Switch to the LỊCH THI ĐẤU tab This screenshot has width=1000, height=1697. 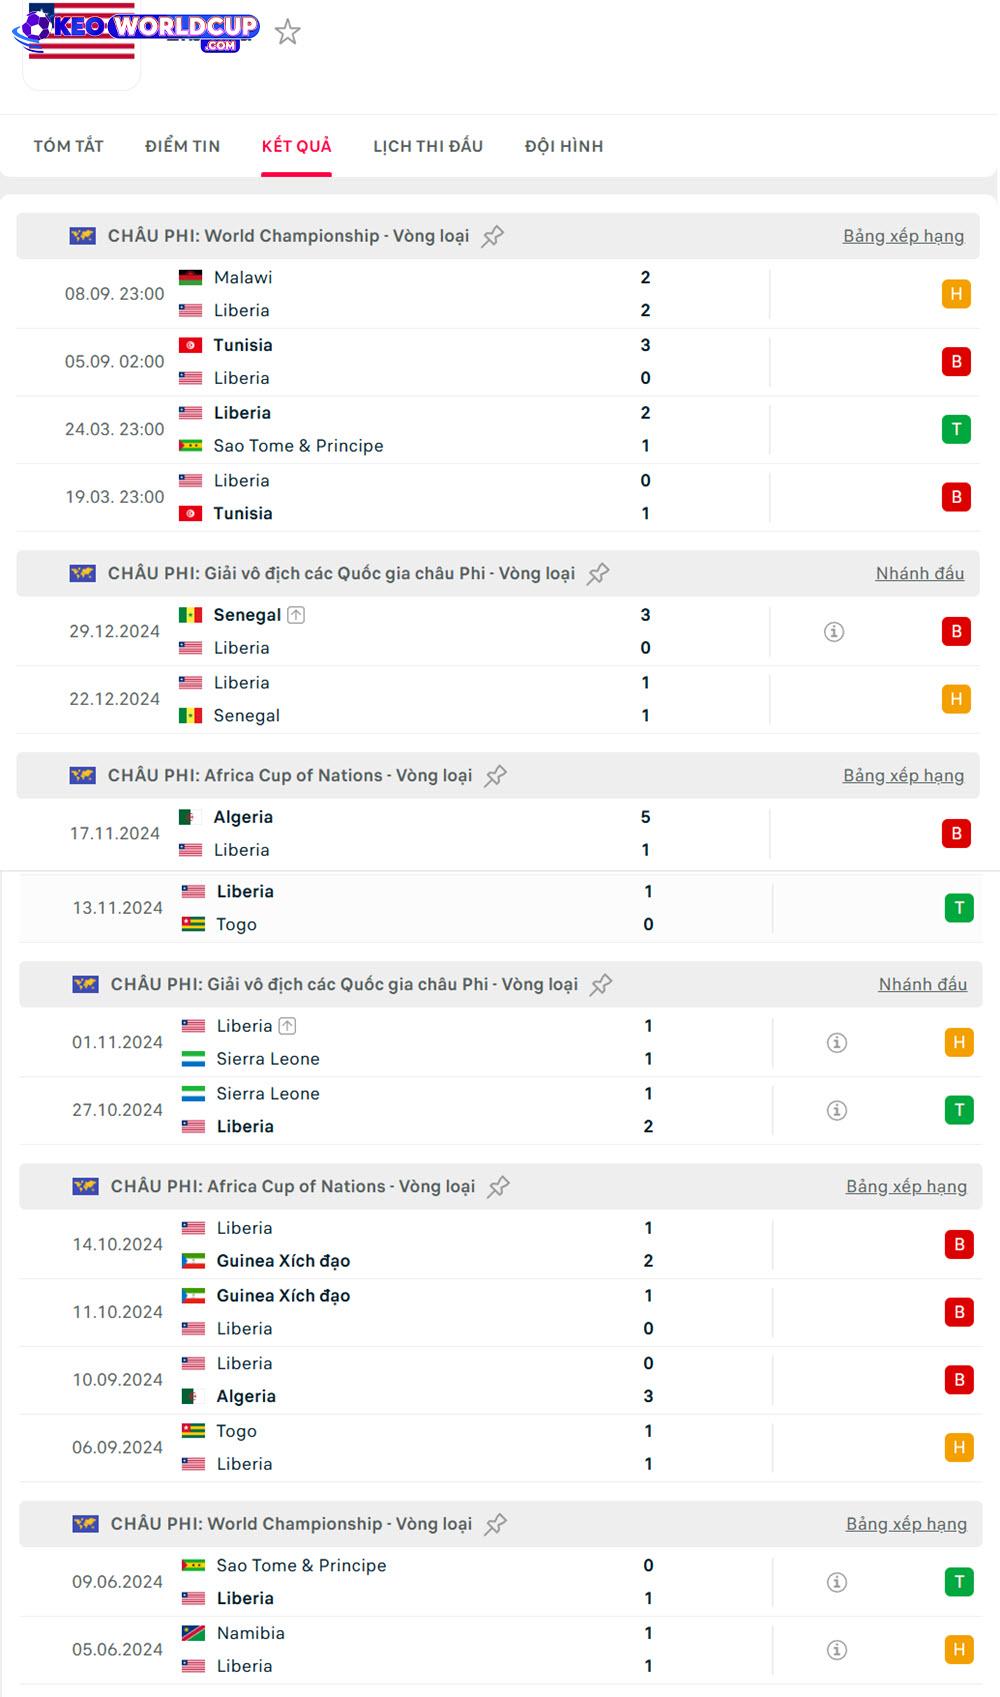[x=428, y=146]
